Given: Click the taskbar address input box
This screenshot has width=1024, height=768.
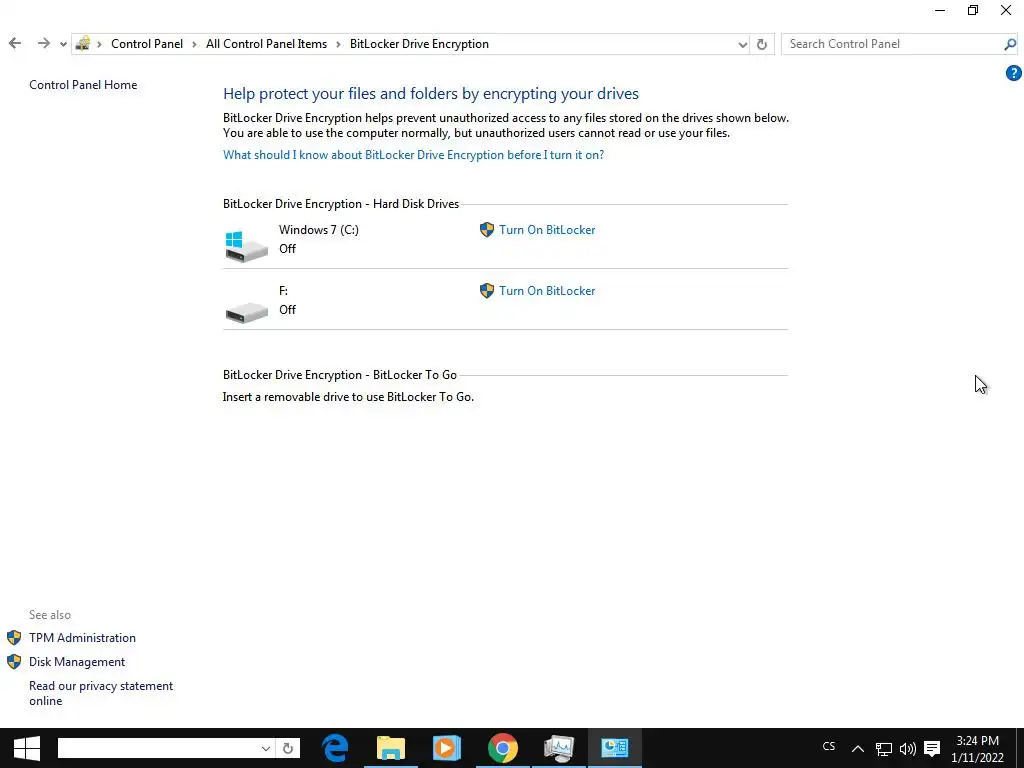Looking at the screenshot, I should coord(157,748).
